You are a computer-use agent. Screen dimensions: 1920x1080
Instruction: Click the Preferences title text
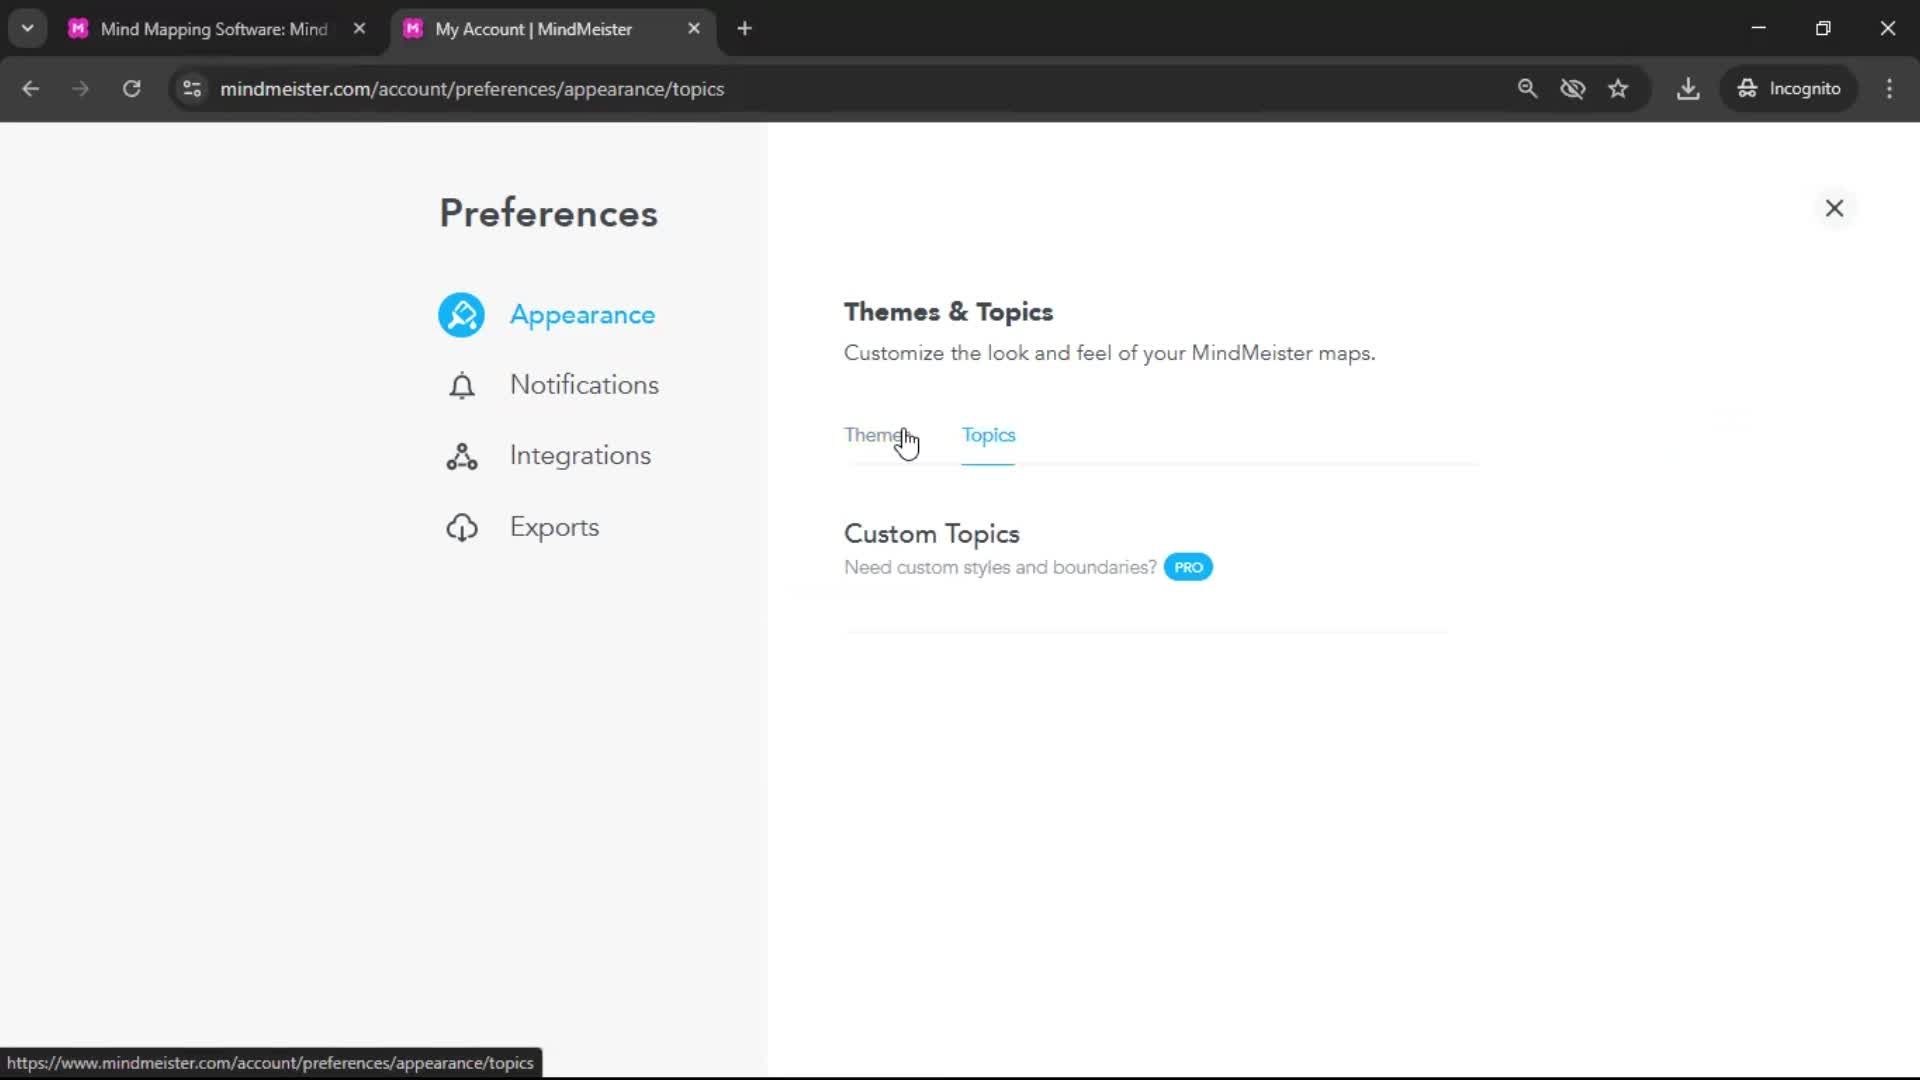tap(548, 213)
